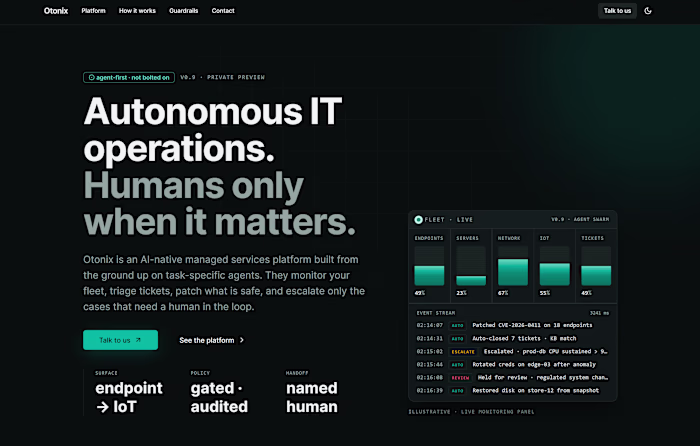Screen dimensions: 700x446
Task: Click the ESCALATE tag at 02:15:02
Action: click(463, 352)
